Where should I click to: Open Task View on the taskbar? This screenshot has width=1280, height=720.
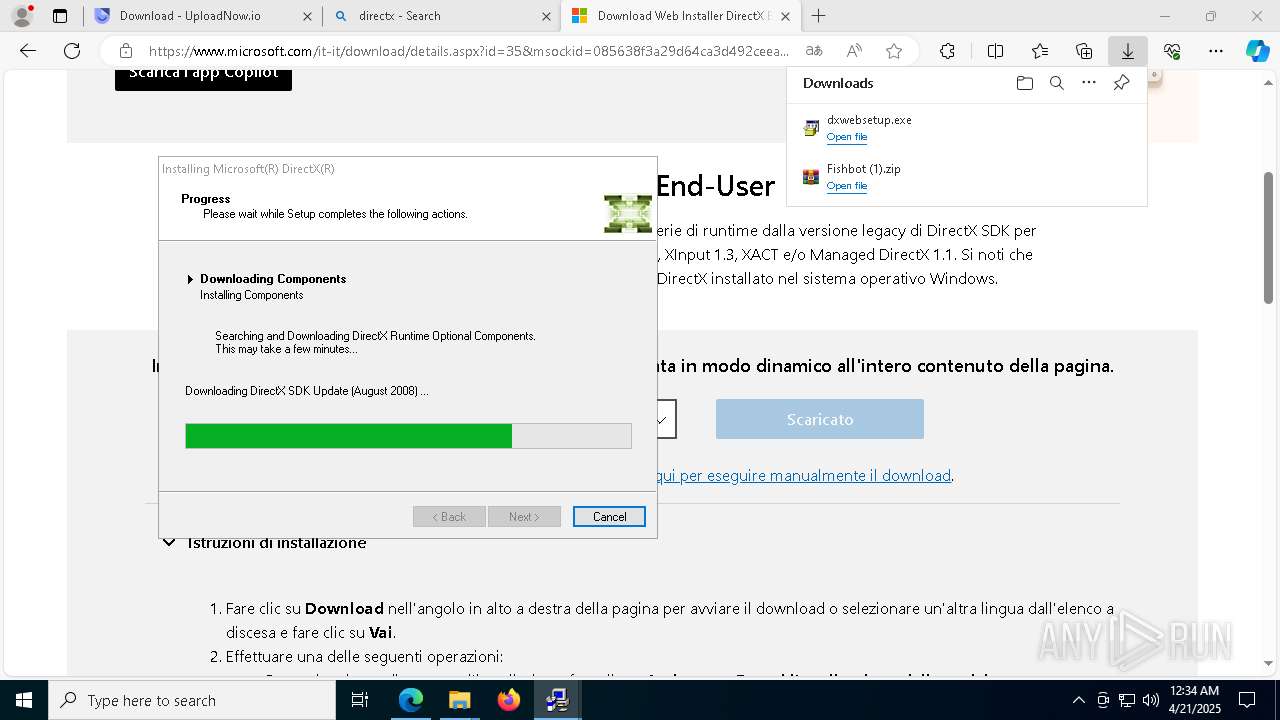click(x=360, y=700)
